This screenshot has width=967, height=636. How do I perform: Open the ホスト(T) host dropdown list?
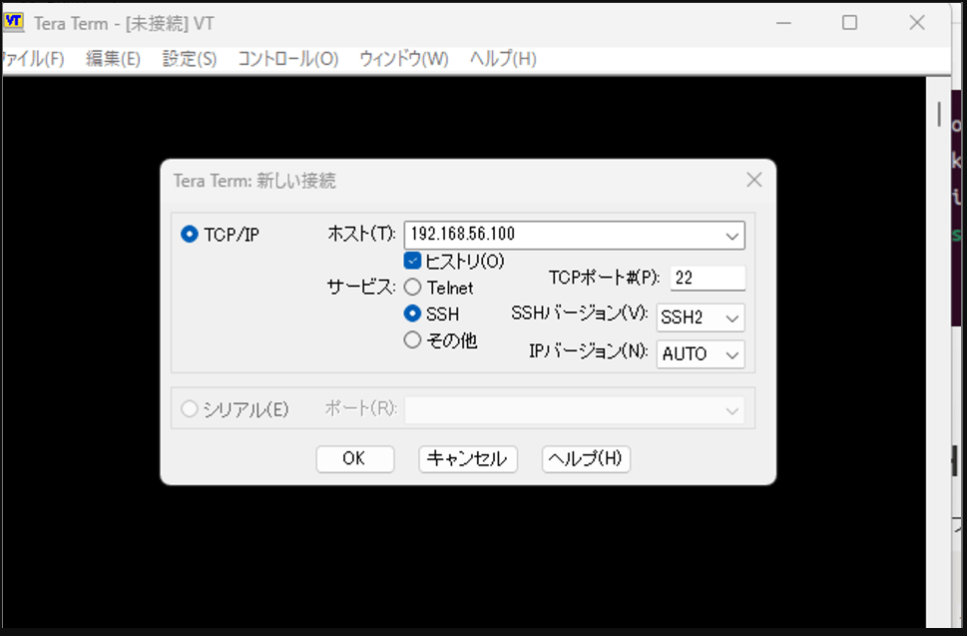[732, 236]
